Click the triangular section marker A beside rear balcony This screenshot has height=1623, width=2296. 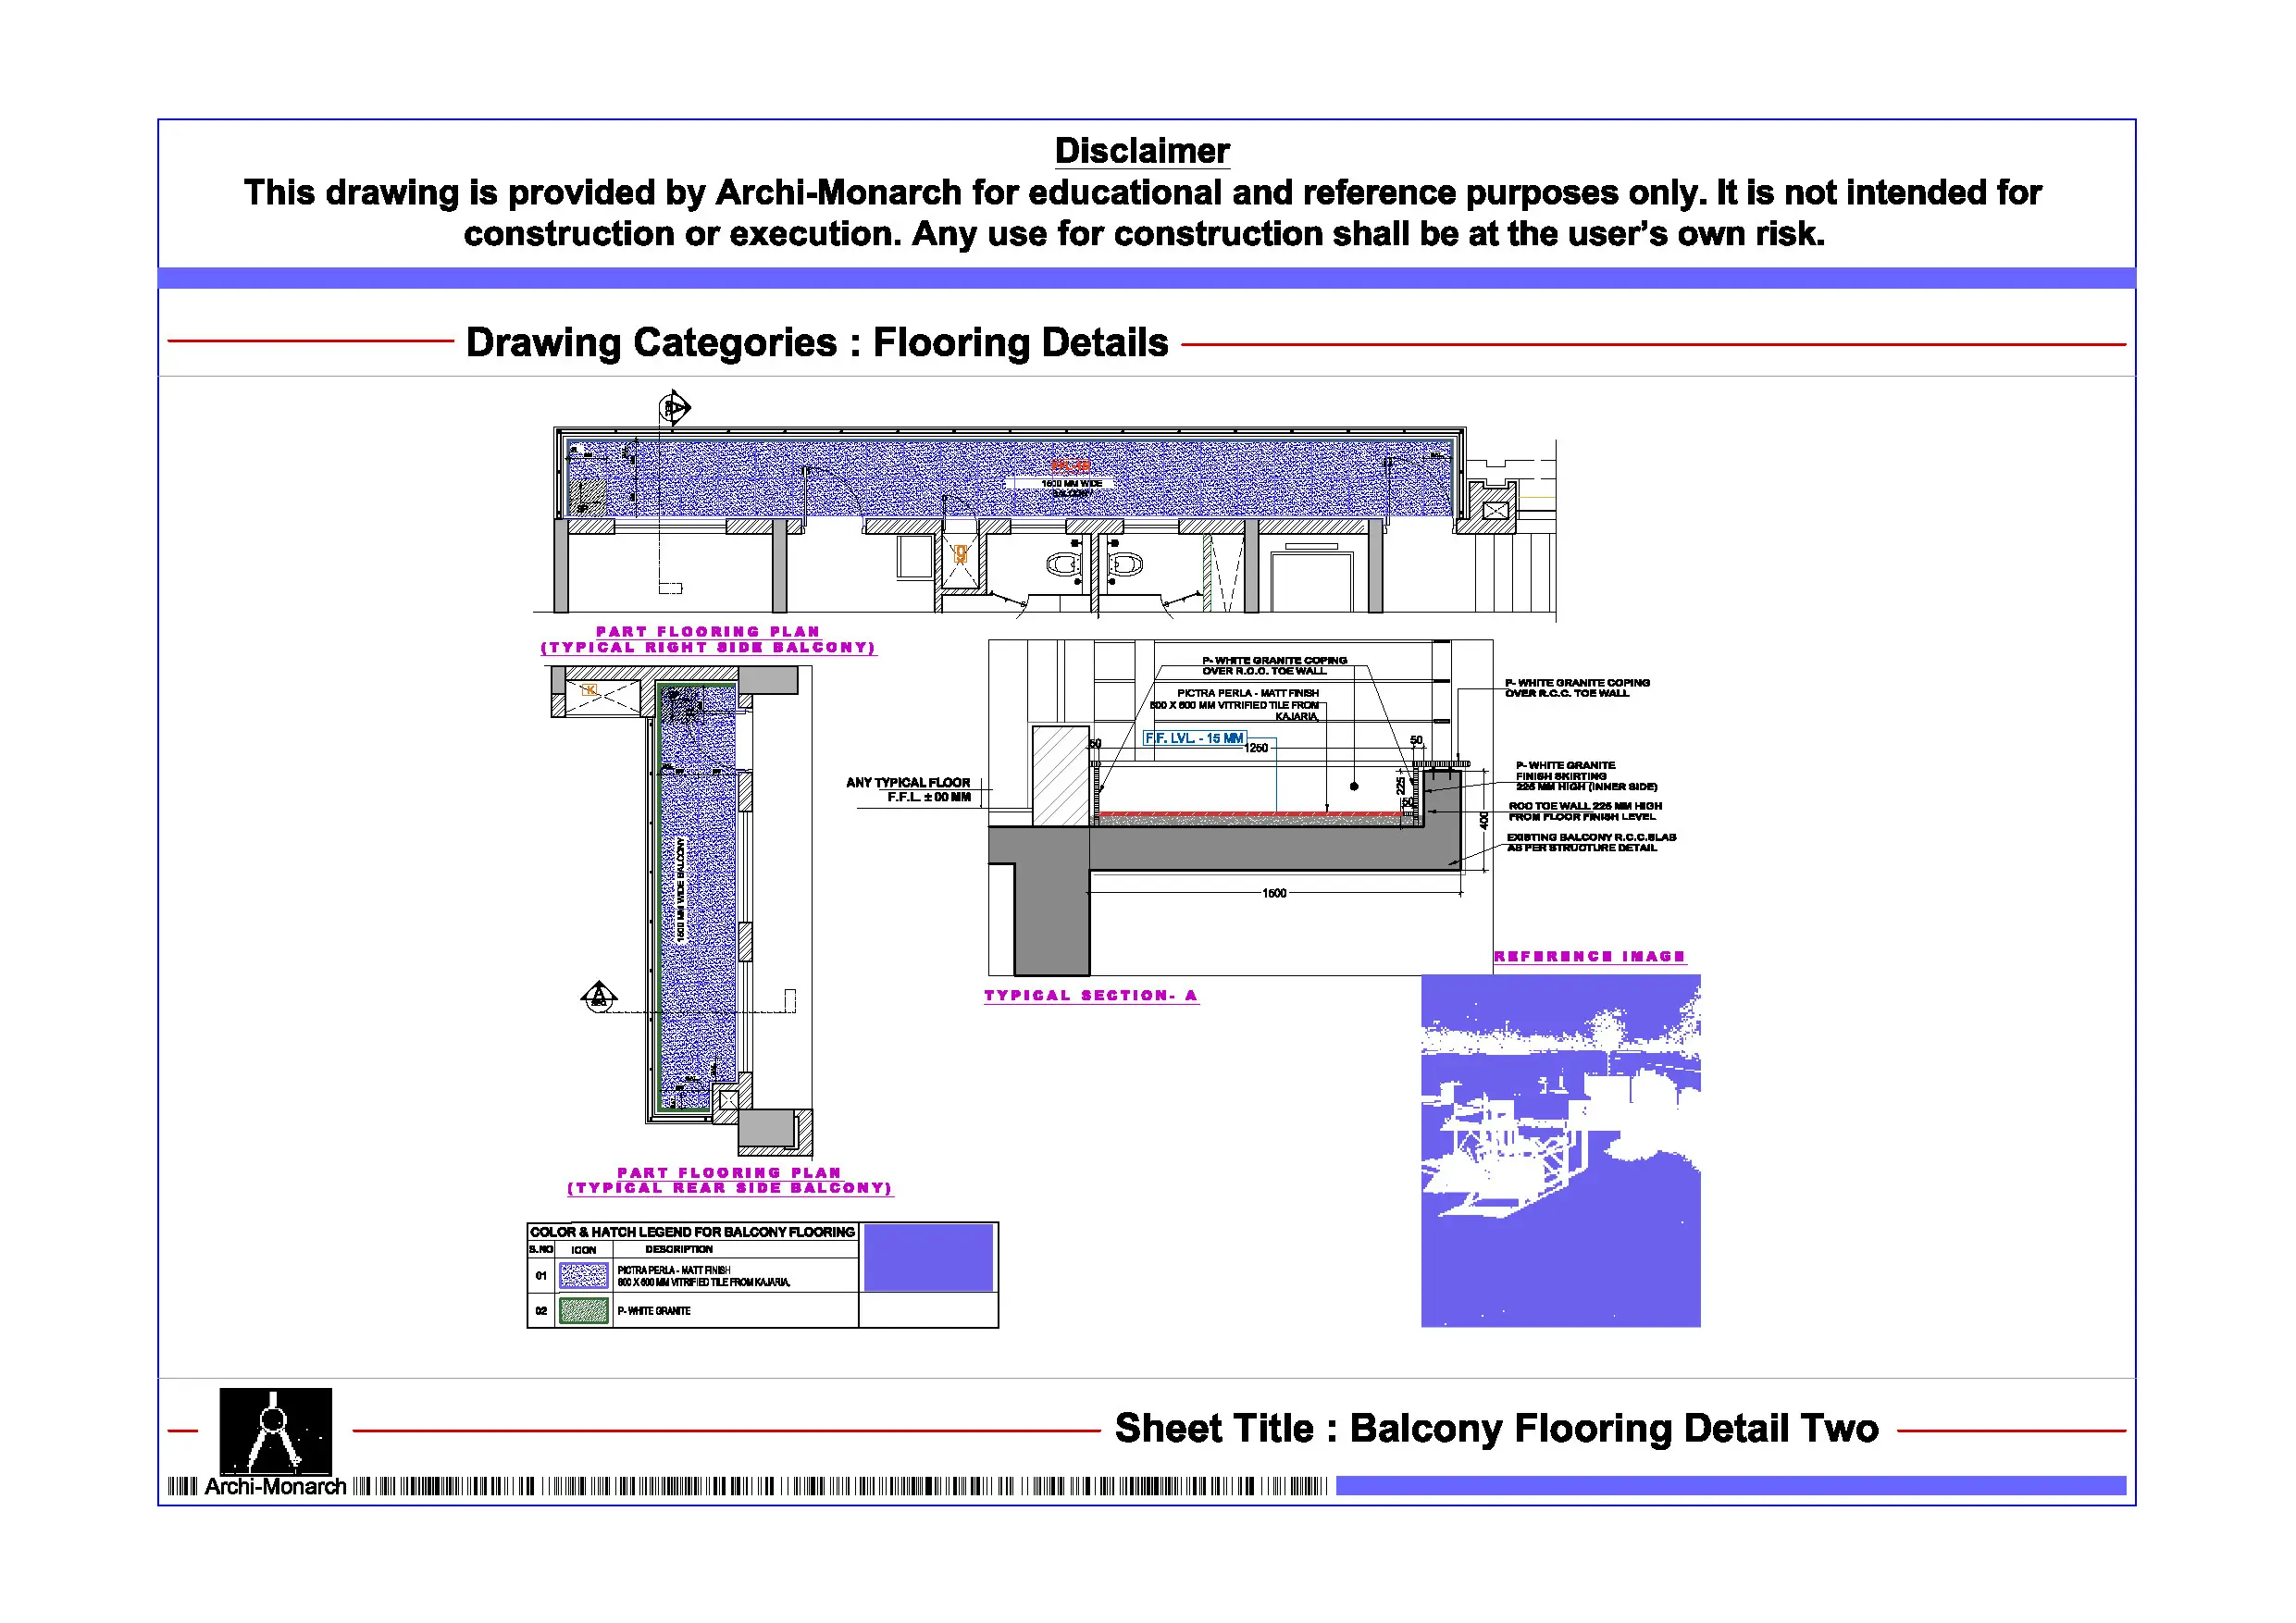coord(598,996)
